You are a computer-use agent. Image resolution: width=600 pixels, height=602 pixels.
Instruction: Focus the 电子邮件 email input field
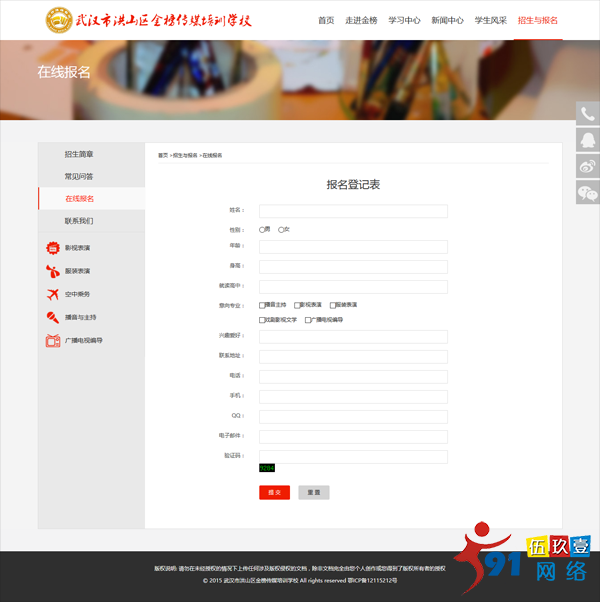353,437
